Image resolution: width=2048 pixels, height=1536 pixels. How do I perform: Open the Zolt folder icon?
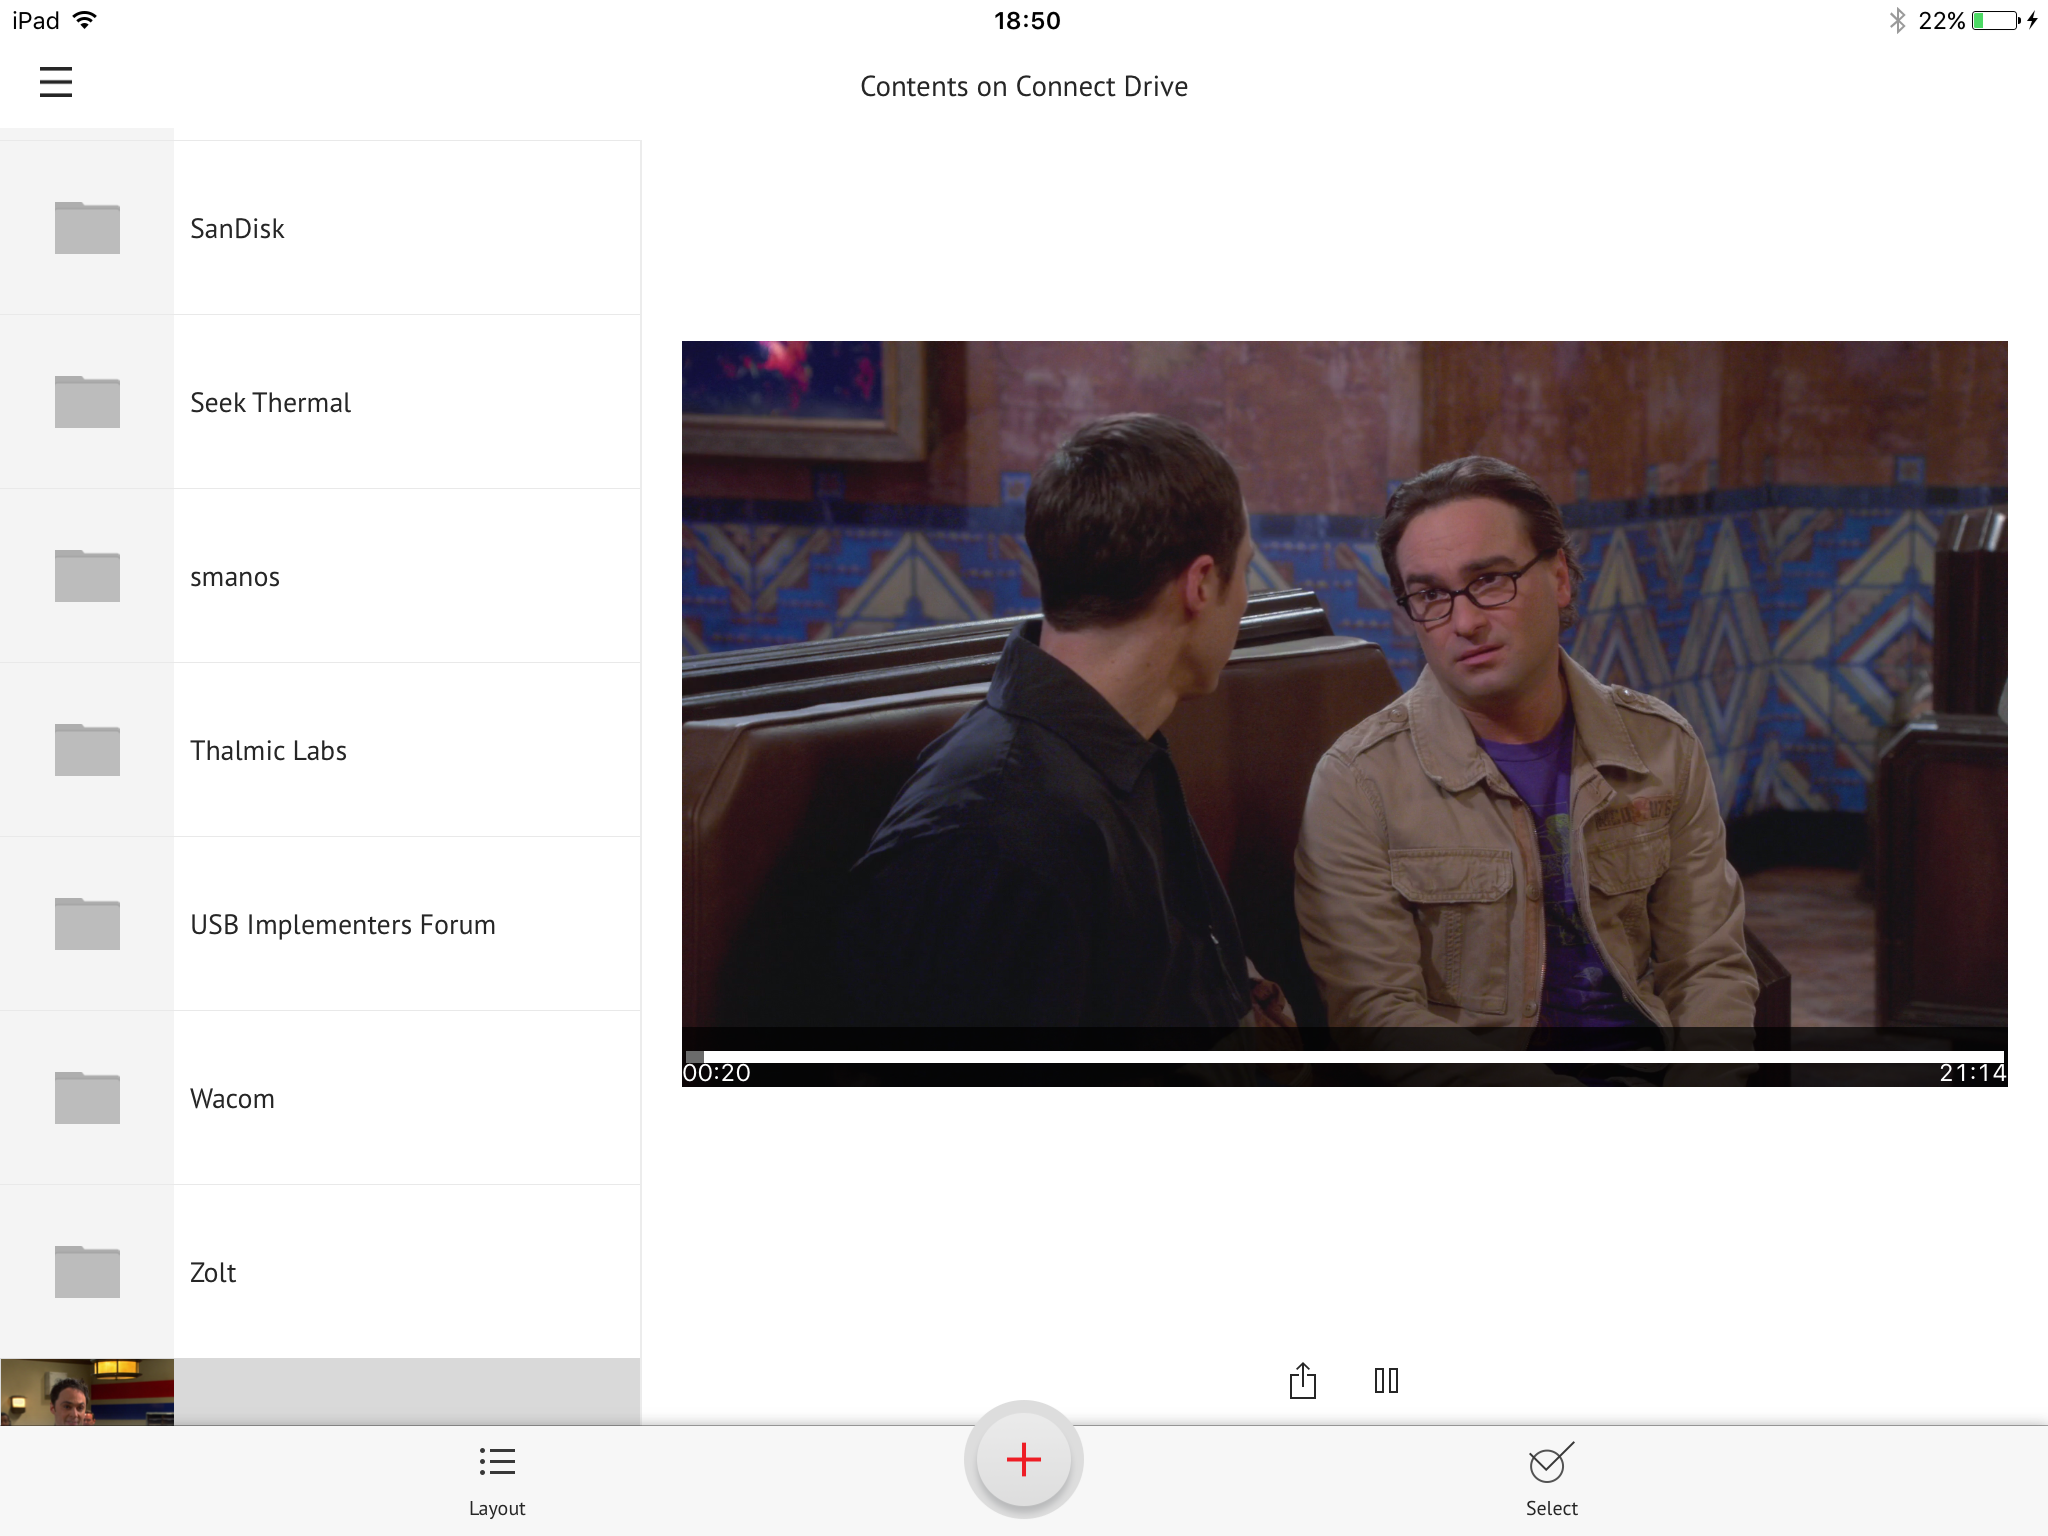click(x=87, y=1272)
